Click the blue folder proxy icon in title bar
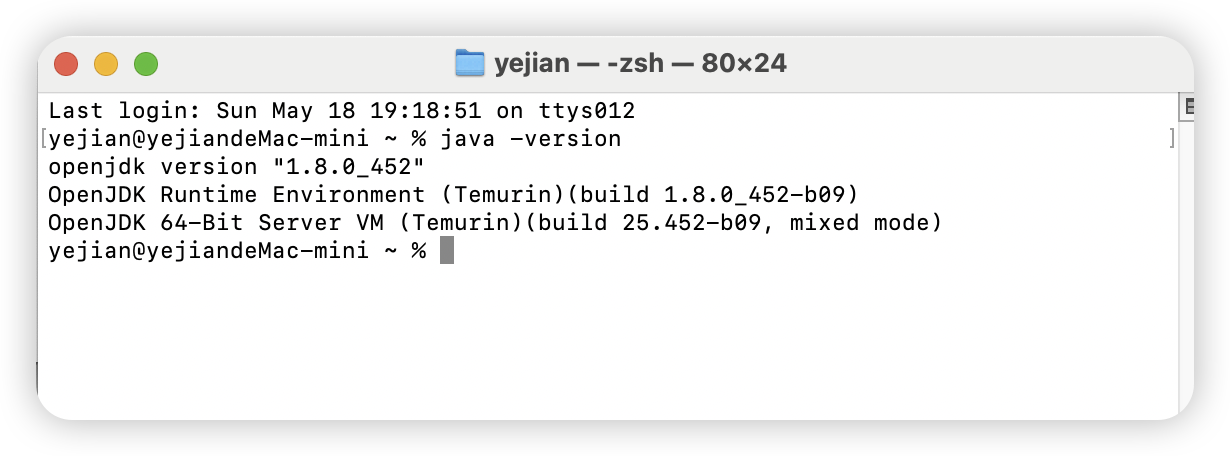This screenshot has height=456, width=1230. click(x=469, y=63)
